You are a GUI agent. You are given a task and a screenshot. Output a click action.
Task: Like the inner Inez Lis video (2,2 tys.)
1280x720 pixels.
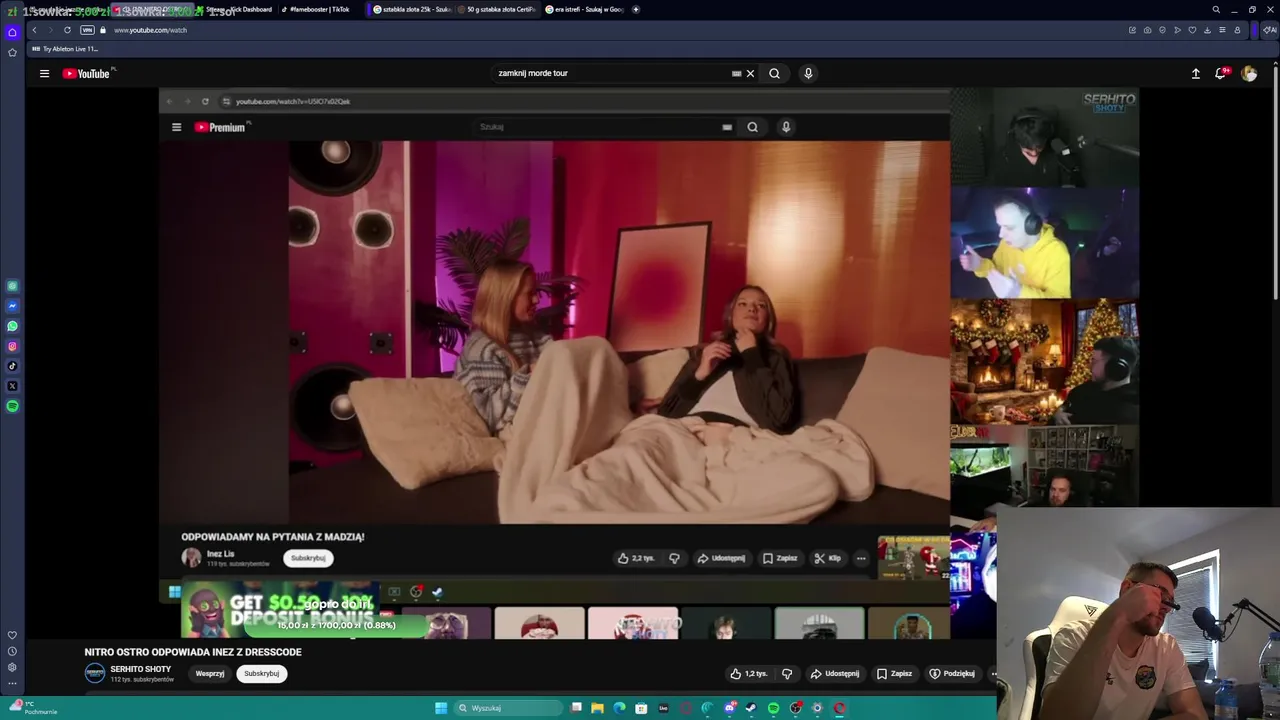click(x=636, y=558)
